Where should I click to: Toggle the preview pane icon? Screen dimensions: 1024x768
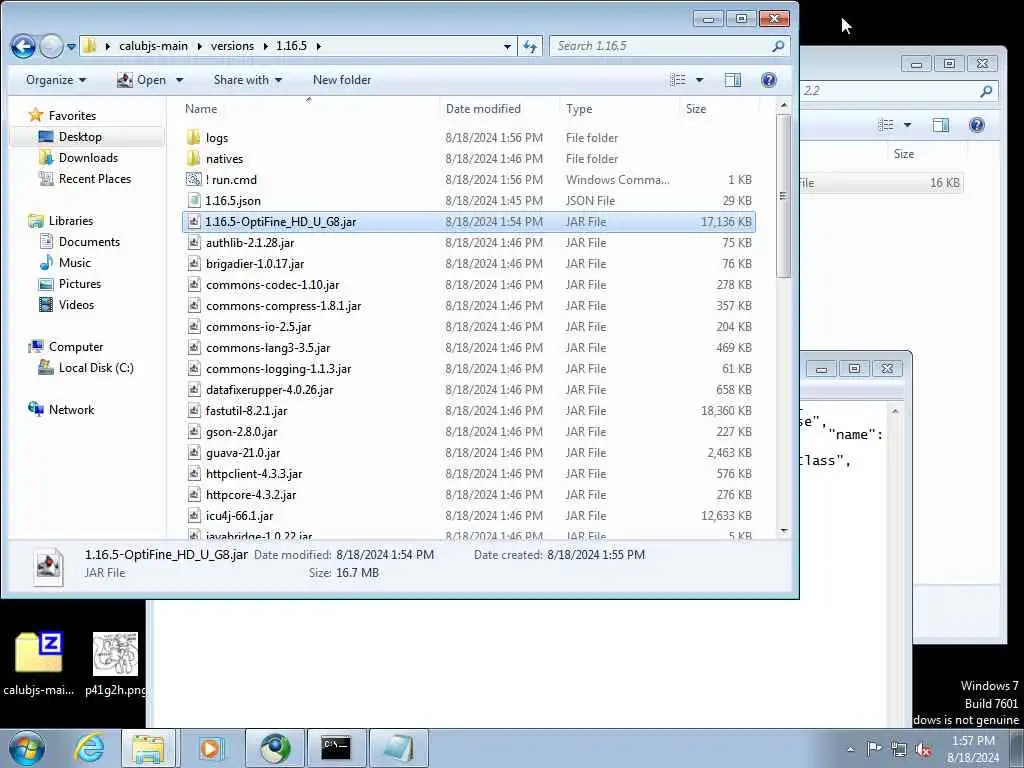click(x=733, y=80)
